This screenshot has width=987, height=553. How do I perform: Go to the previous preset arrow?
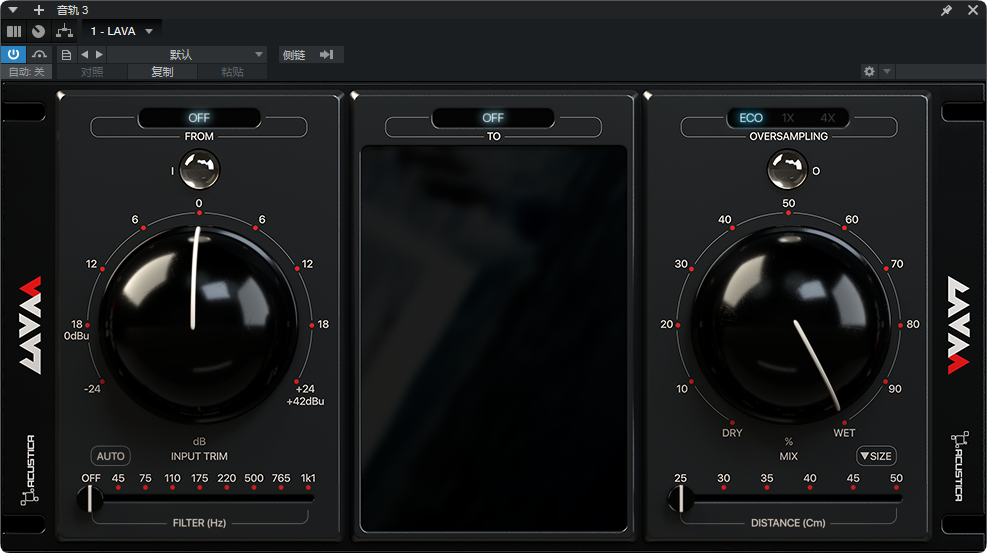84,55
